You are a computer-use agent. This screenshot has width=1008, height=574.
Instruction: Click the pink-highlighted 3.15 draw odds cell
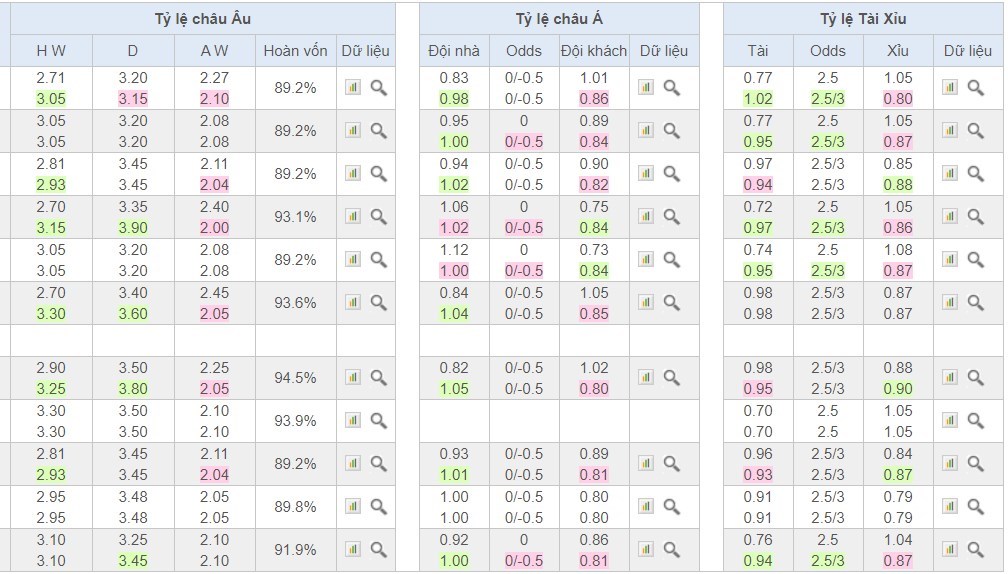pos(133,99)
